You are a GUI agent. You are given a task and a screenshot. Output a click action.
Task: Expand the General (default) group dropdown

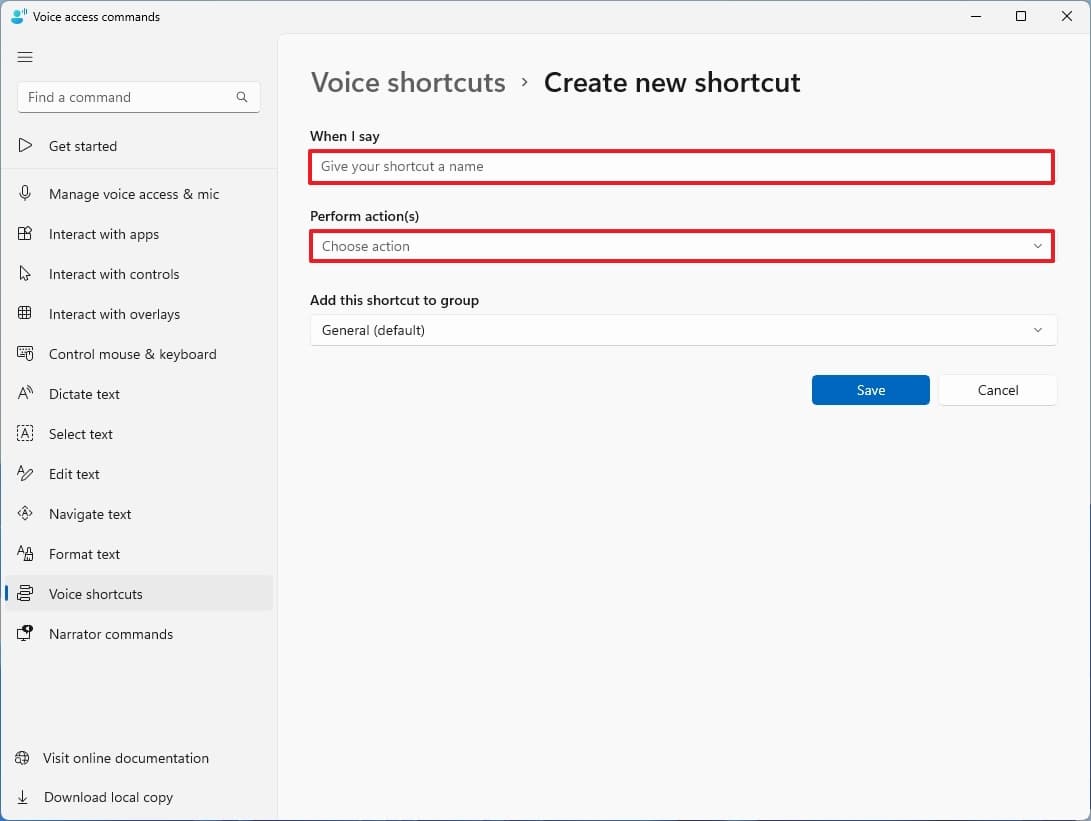682,330
